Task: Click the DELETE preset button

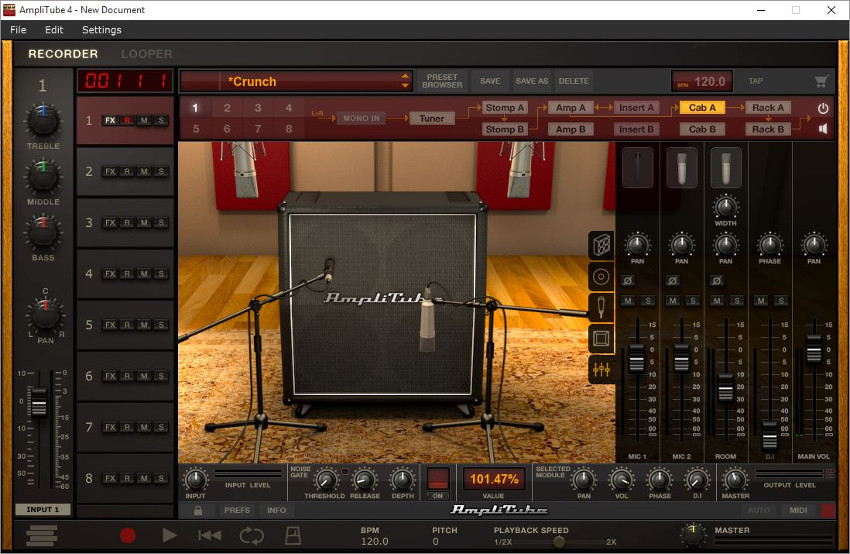Action: [x=574, y=81]
